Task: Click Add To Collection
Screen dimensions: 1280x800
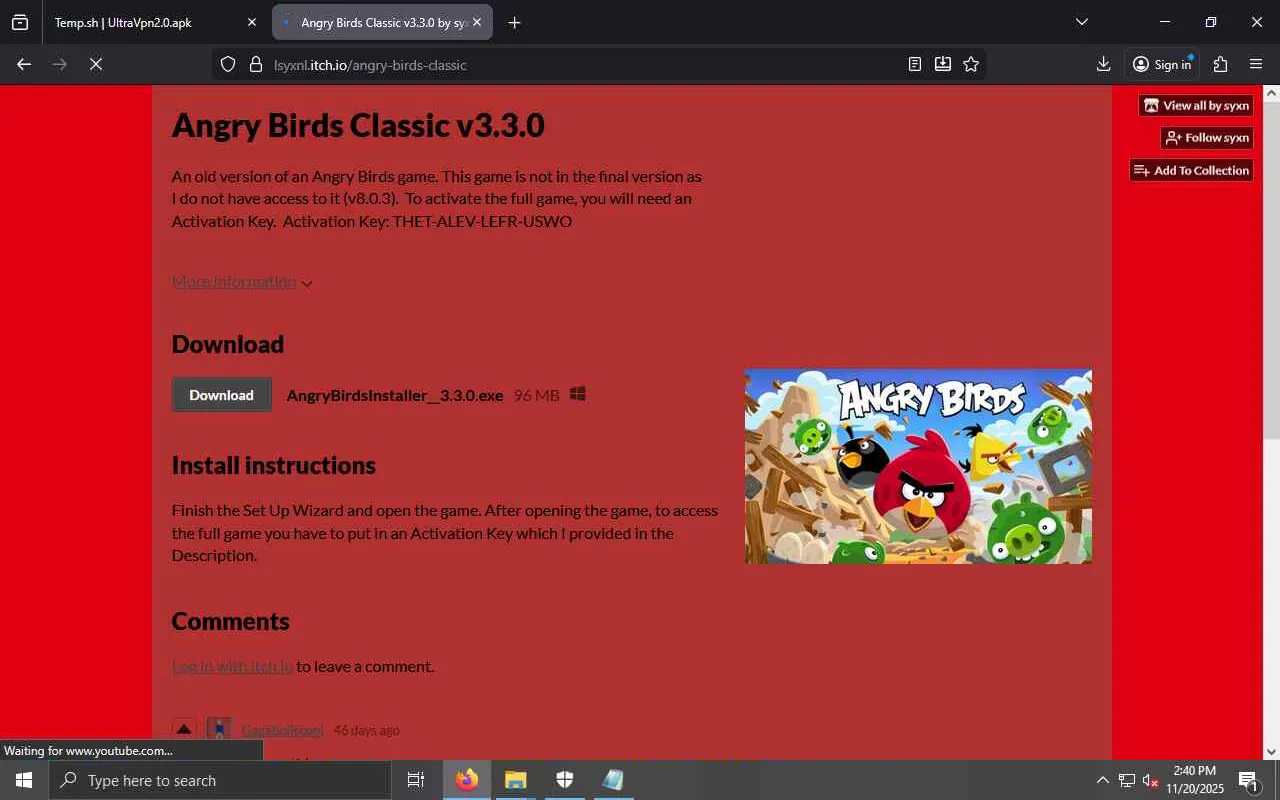Action: [x=1191, y=170]
